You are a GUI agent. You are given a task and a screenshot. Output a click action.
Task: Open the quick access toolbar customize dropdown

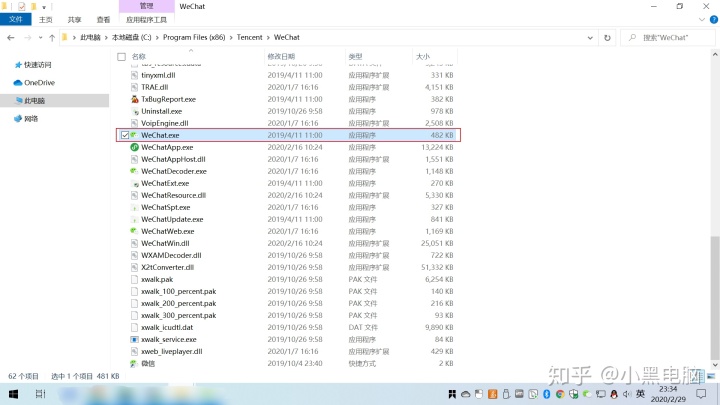tap(44, 7)
